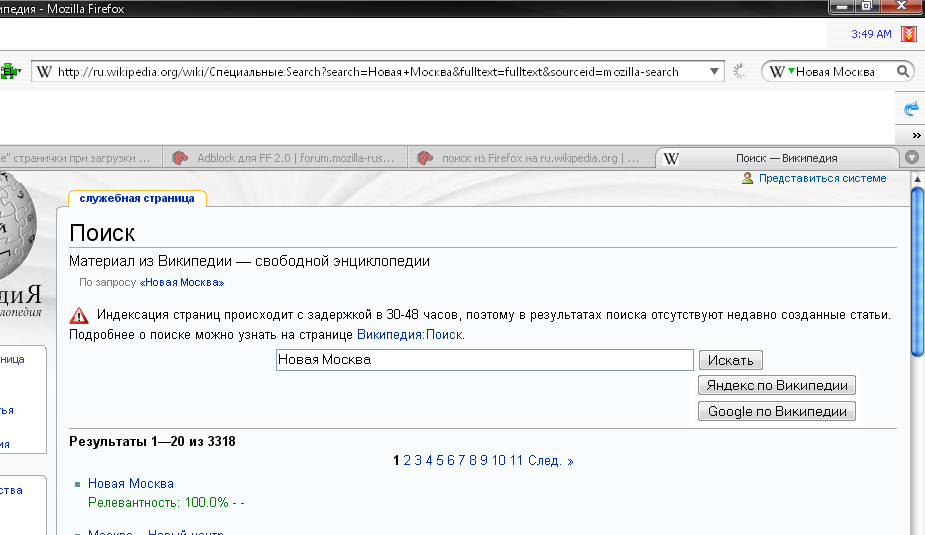Switch to the Adblock для FF 2.0 tab
The width and height of the screenshot is (925, 535).
[284, 158]
